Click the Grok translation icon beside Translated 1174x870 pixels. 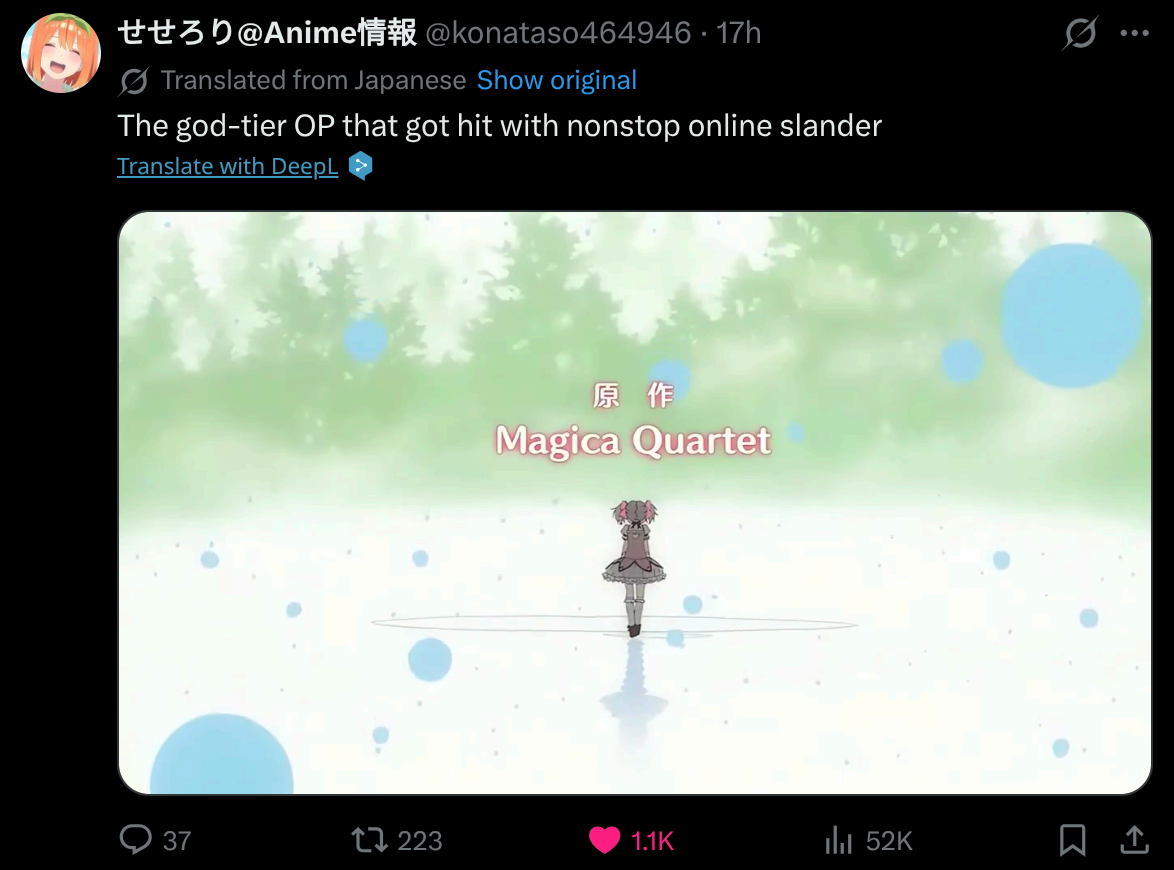coord(134,81)
